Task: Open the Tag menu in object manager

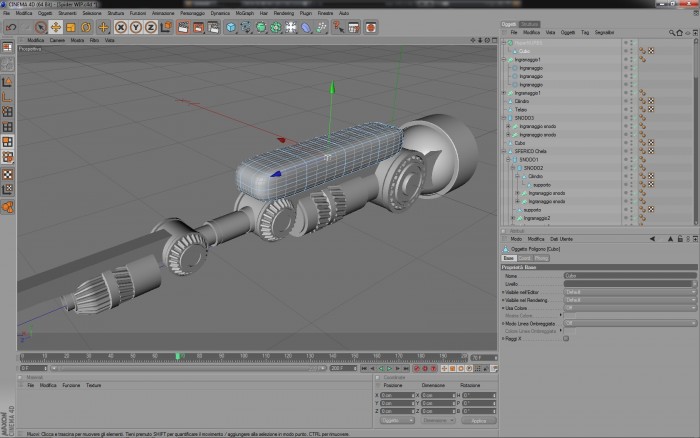Action: tap(585, 33)
